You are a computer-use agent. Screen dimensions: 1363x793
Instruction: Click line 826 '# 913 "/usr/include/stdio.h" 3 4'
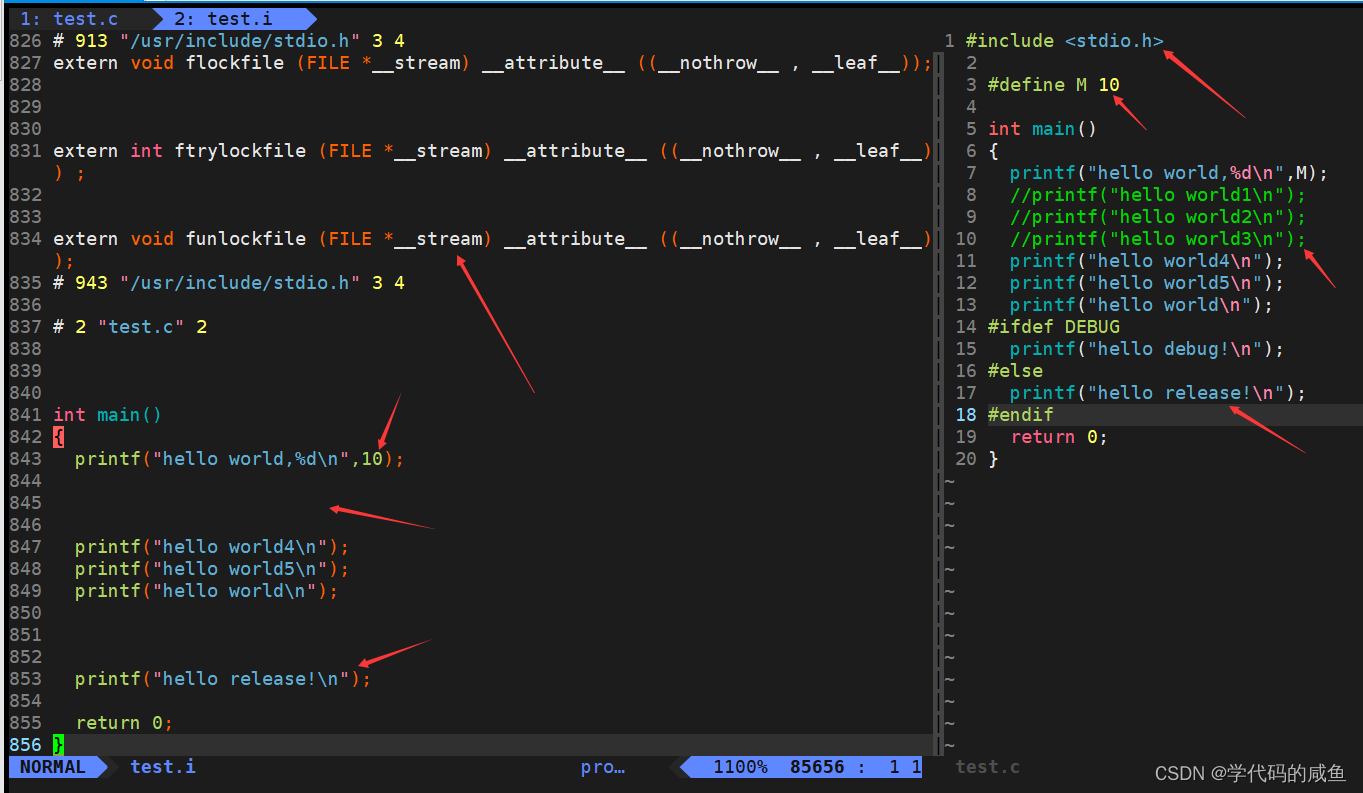[x=229, y=41]
